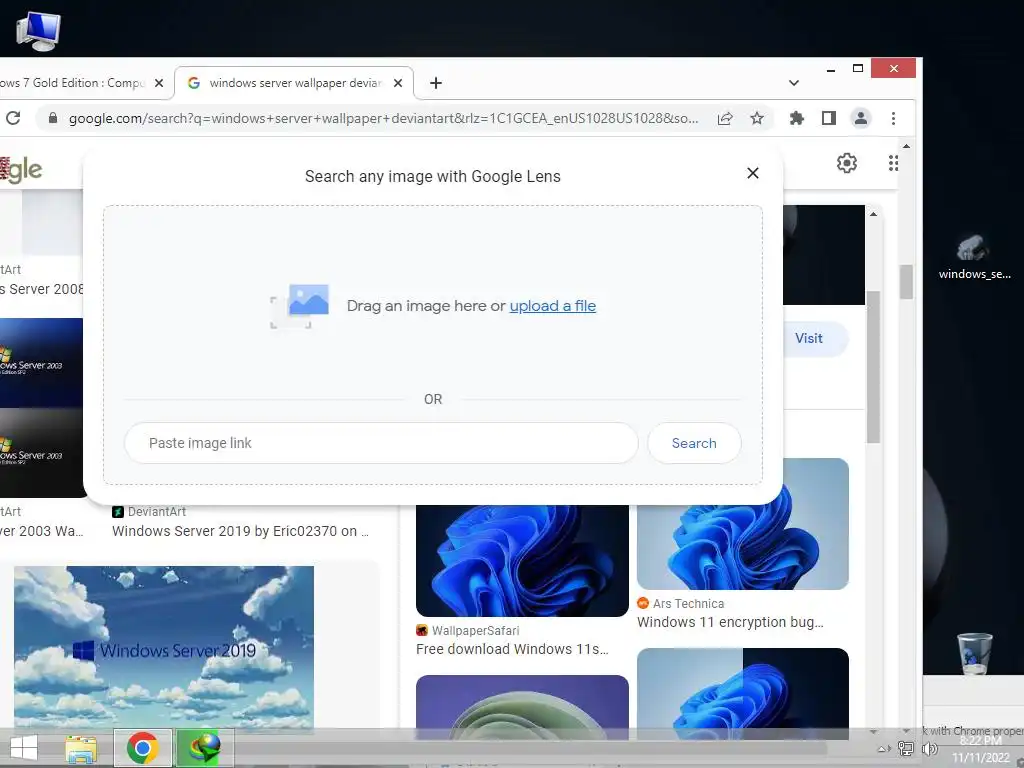Click the Ars Technica source label

click(688, 603)
